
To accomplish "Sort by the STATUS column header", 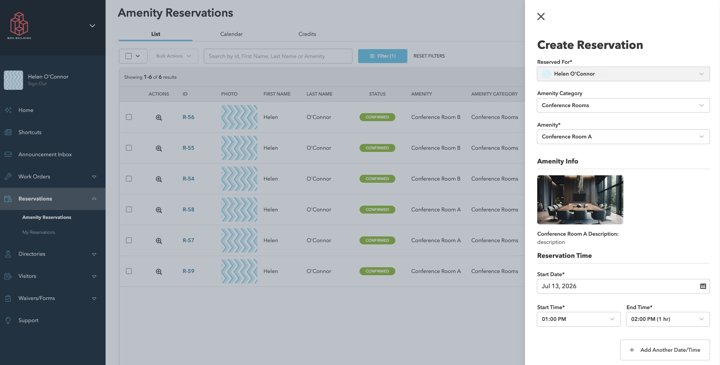I will 377,94.
